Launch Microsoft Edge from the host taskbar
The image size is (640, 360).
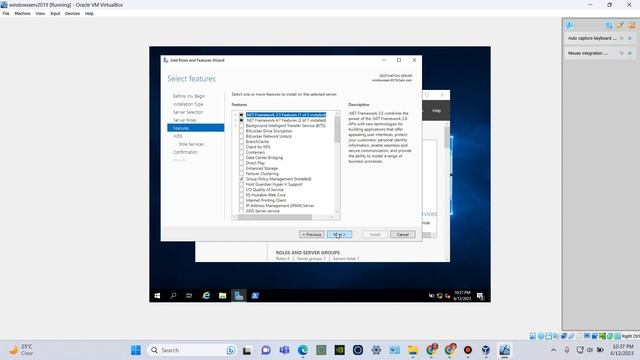pyautogui.click(x=302, y=350)
